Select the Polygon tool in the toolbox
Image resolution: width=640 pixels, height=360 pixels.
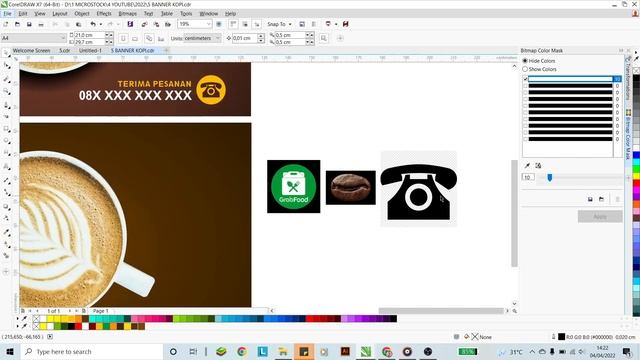(x=6, y=153)
